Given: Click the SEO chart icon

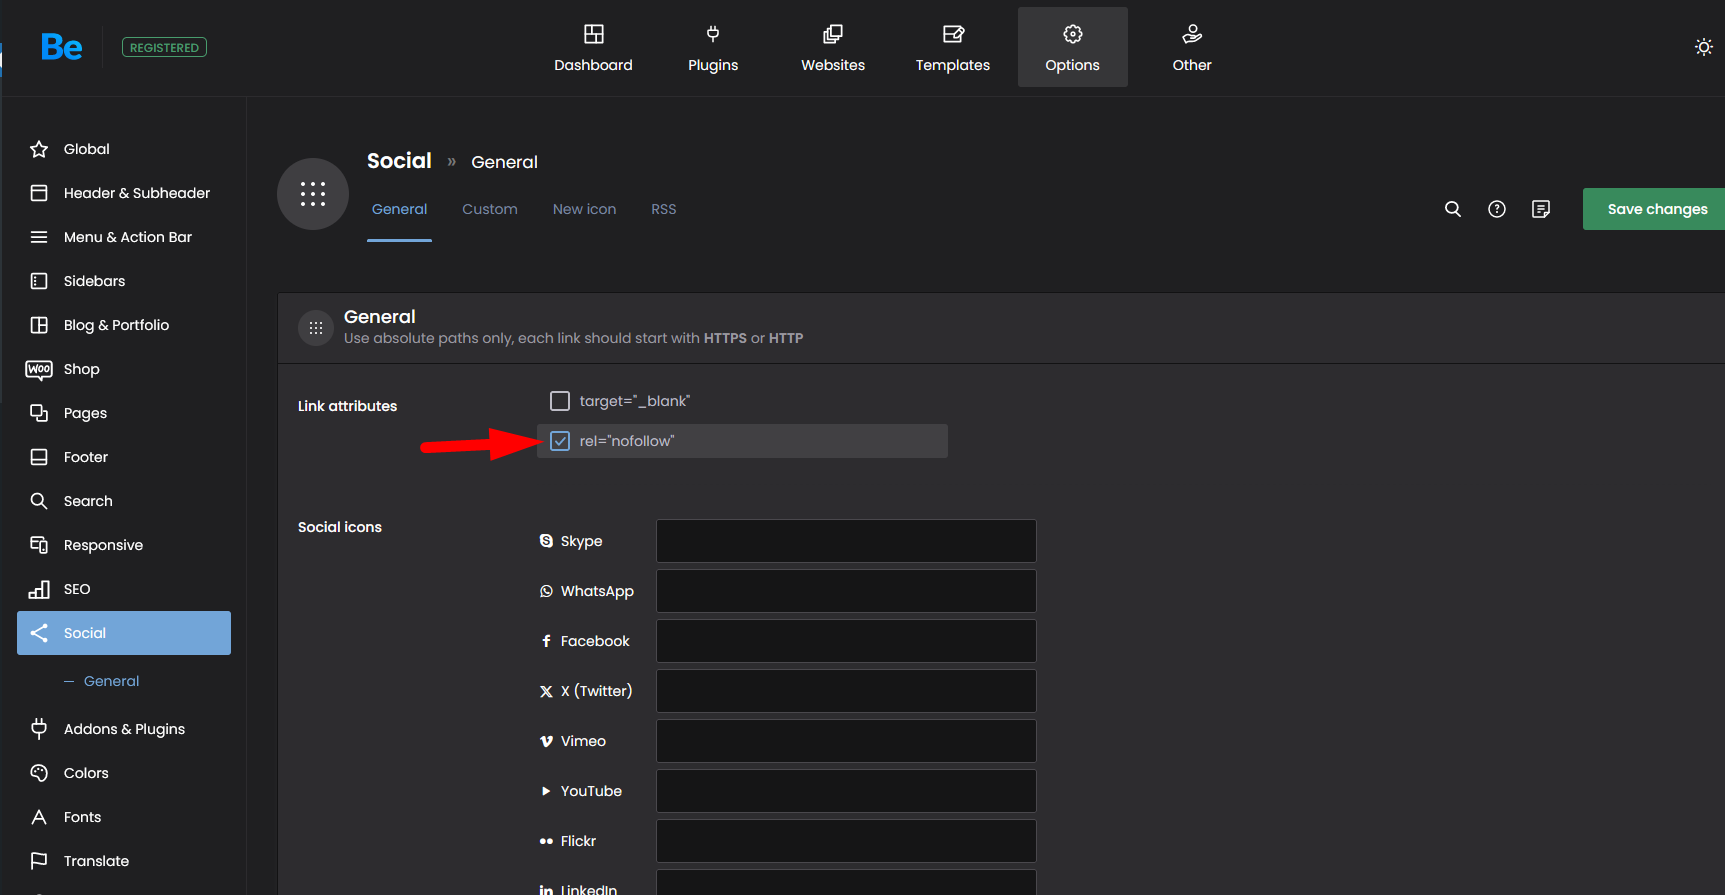Looking at the screenshot, I should coord(39,589).
